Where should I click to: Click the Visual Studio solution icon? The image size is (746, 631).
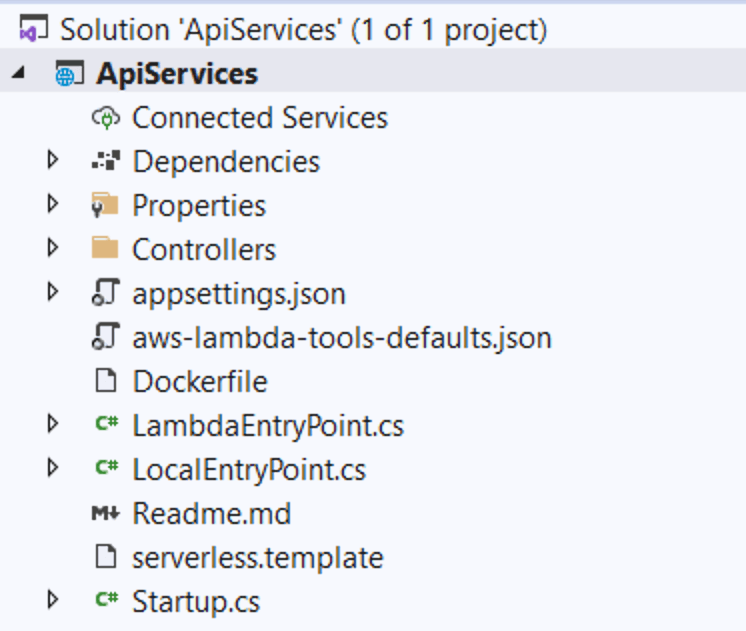point(33,29)
